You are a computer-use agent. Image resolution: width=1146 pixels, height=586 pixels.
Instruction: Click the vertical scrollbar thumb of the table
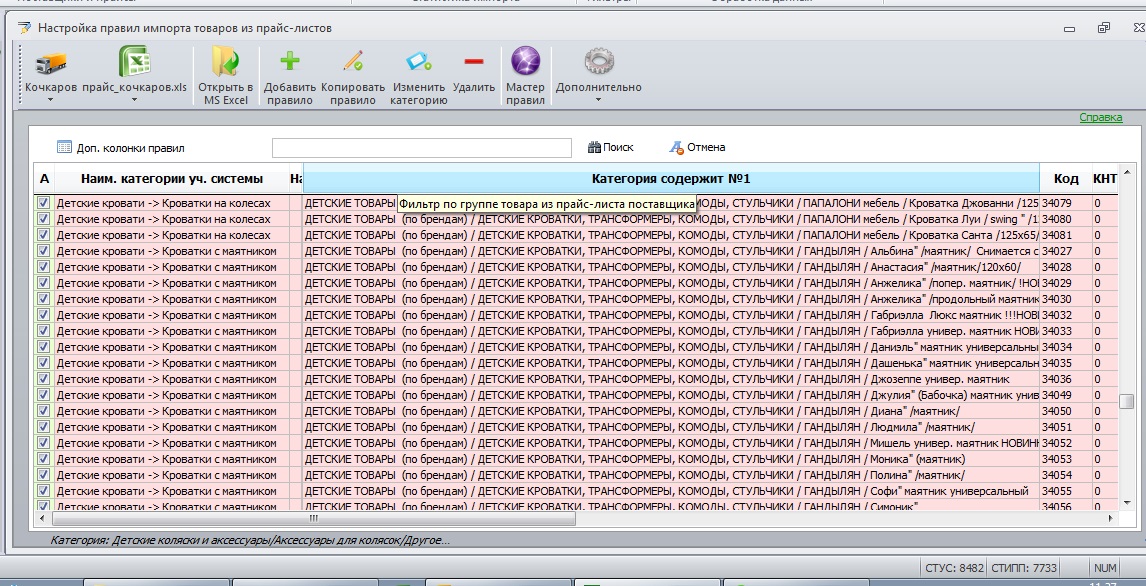point(1126,400)
